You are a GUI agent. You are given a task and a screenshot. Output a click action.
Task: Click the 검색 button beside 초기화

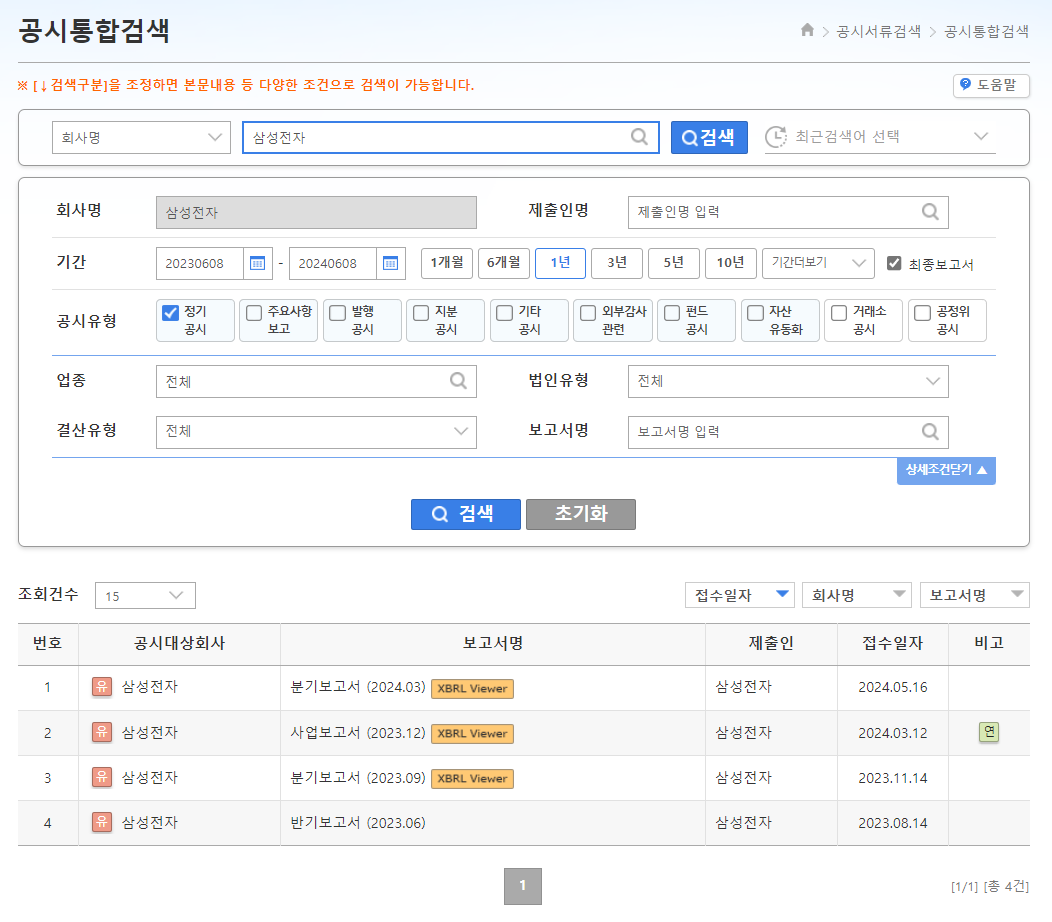[466, 514]
